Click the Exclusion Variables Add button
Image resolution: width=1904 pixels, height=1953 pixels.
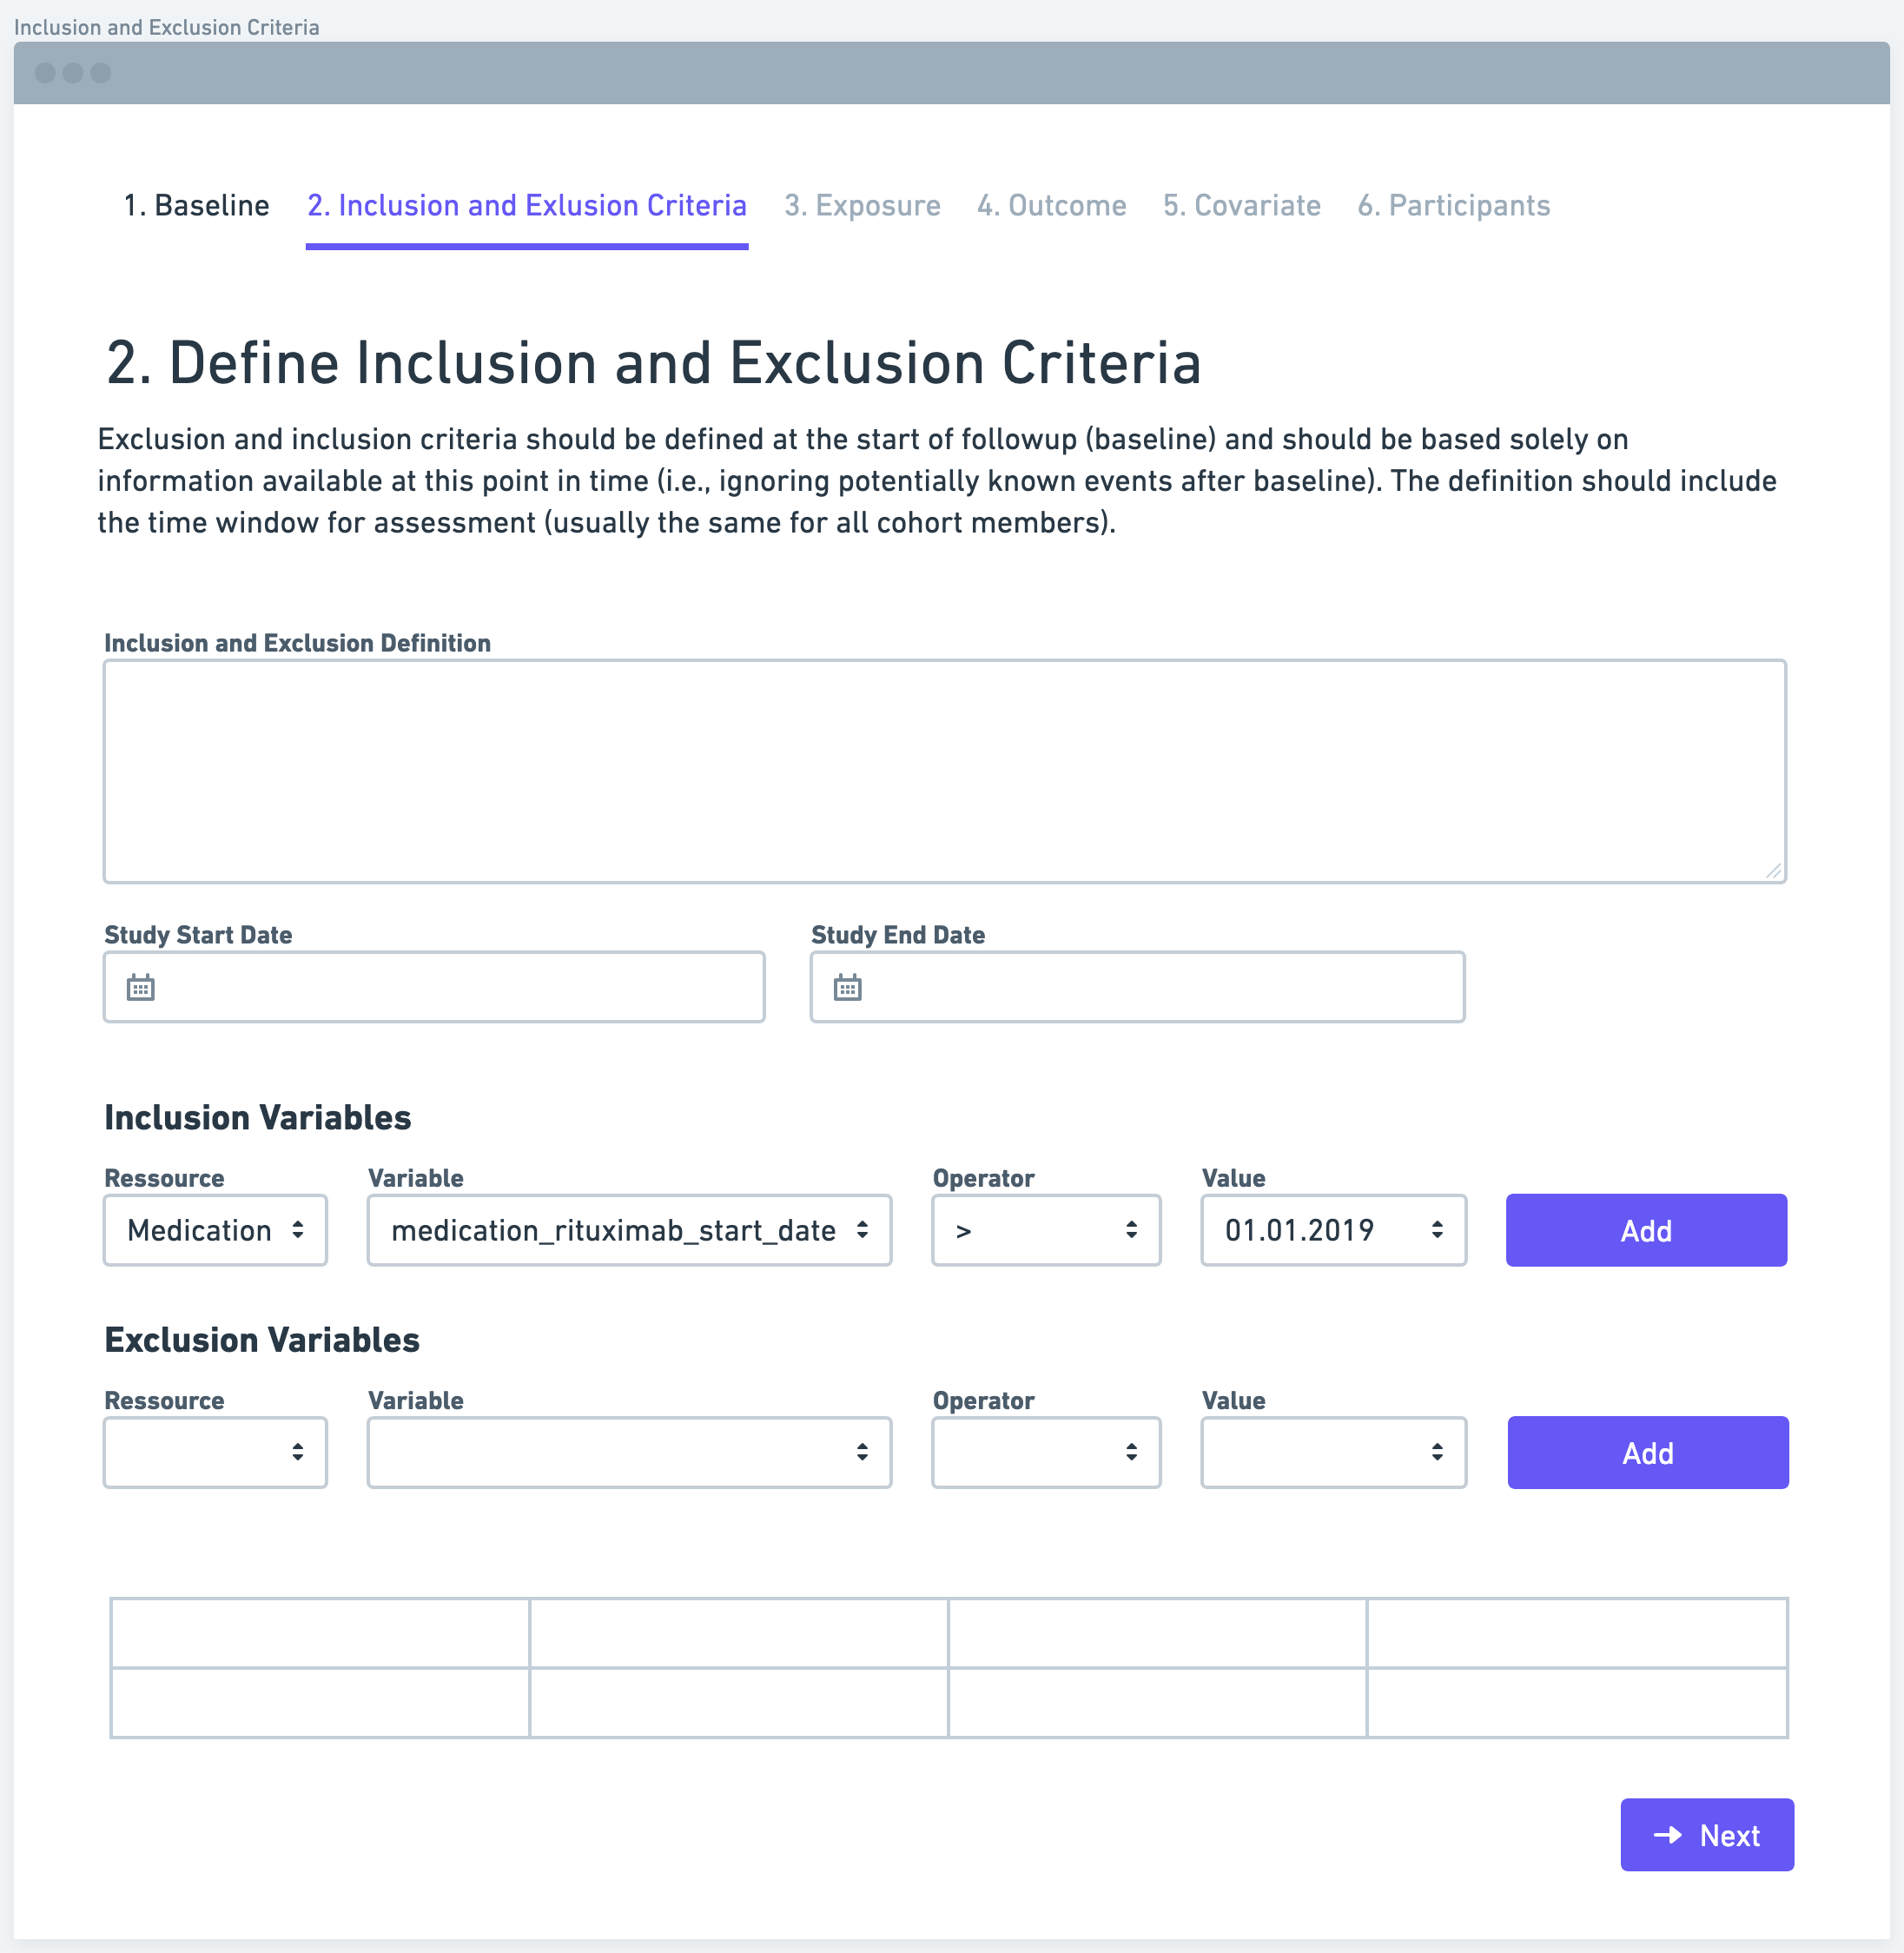pyautogui.click(x=1646, y=1453)
